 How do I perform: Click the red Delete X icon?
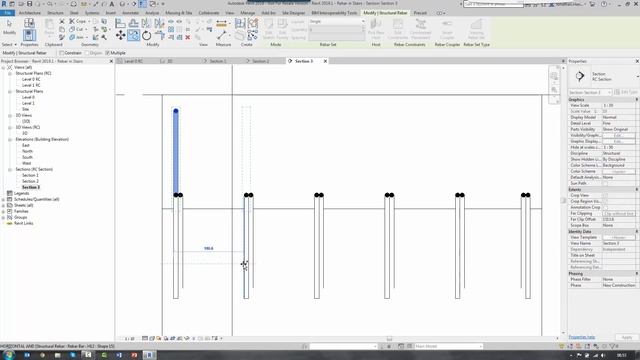click(x=188, y=37)
